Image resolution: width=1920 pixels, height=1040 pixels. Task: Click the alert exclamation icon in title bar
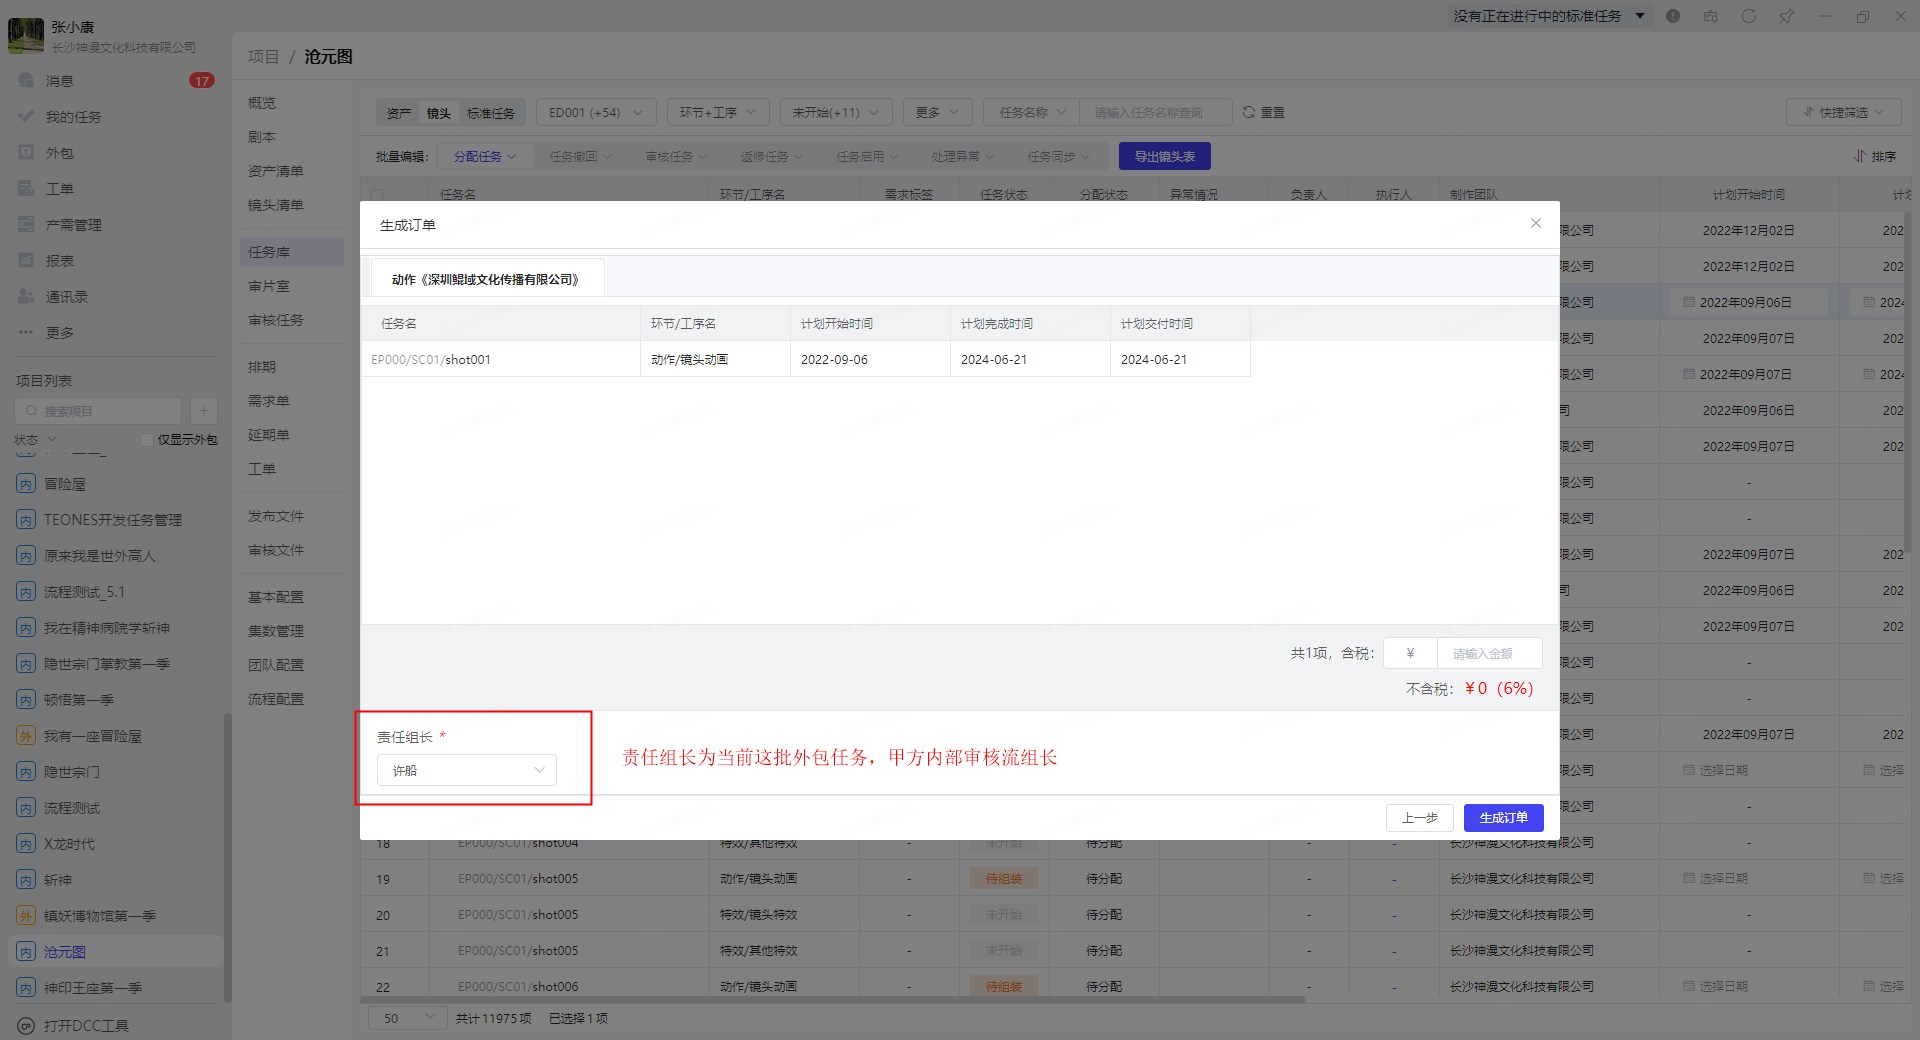[1673, 16]
